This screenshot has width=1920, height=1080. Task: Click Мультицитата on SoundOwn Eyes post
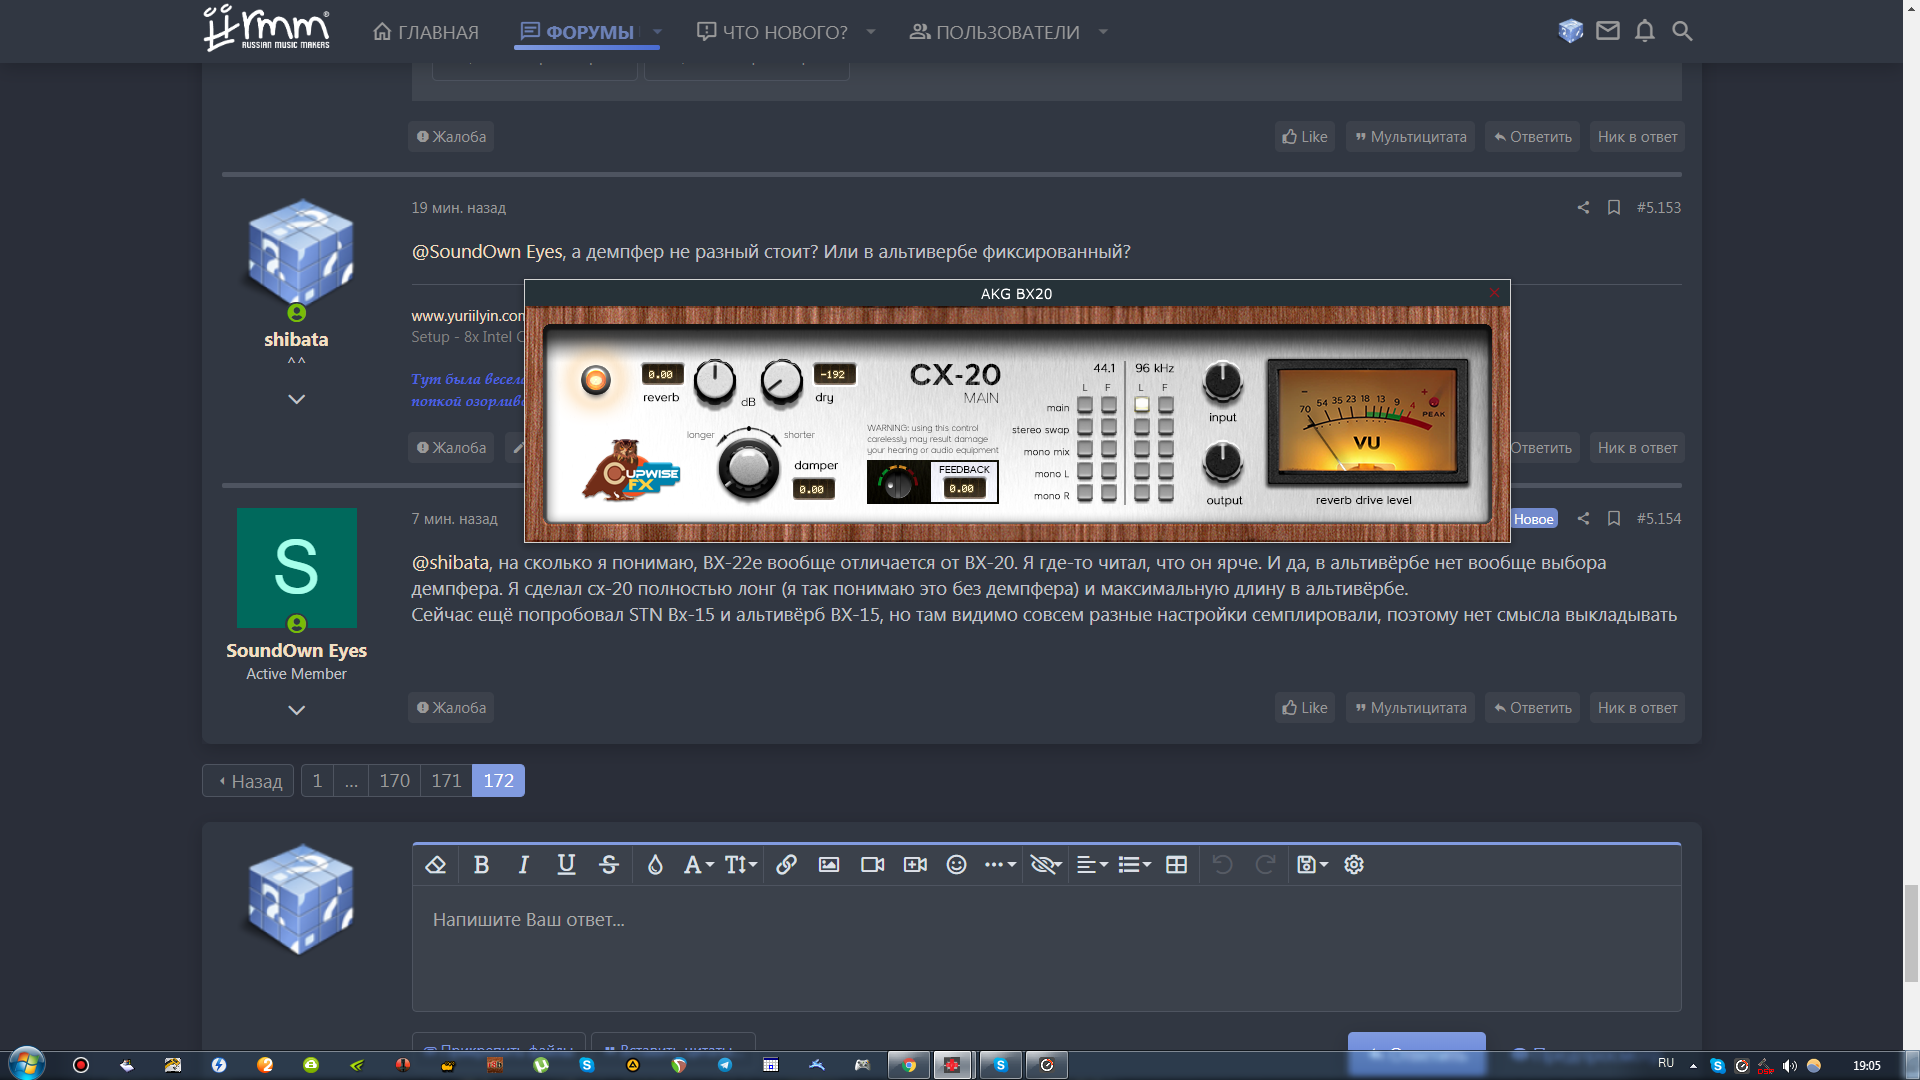click(1410, 708)
